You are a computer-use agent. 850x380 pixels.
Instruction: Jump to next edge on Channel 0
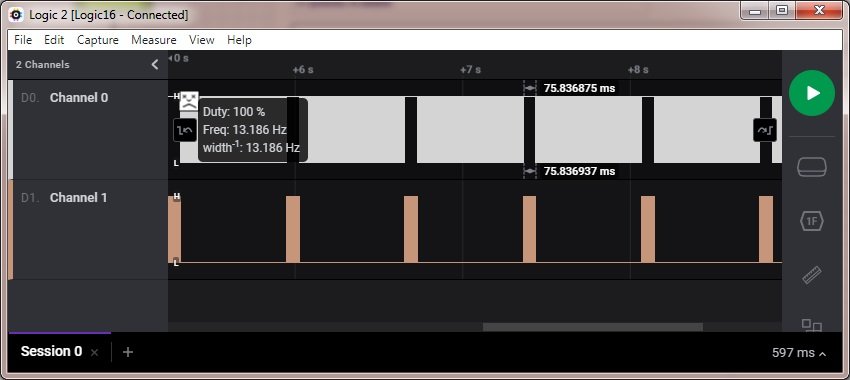764,130
